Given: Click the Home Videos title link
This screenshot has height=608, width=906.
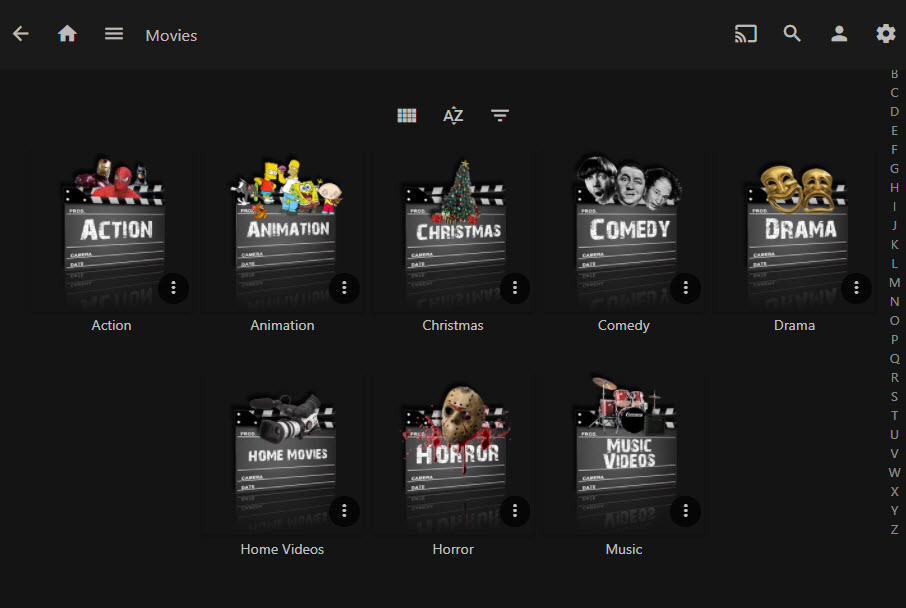Looking at the screenshot, I should pos(282,549).
